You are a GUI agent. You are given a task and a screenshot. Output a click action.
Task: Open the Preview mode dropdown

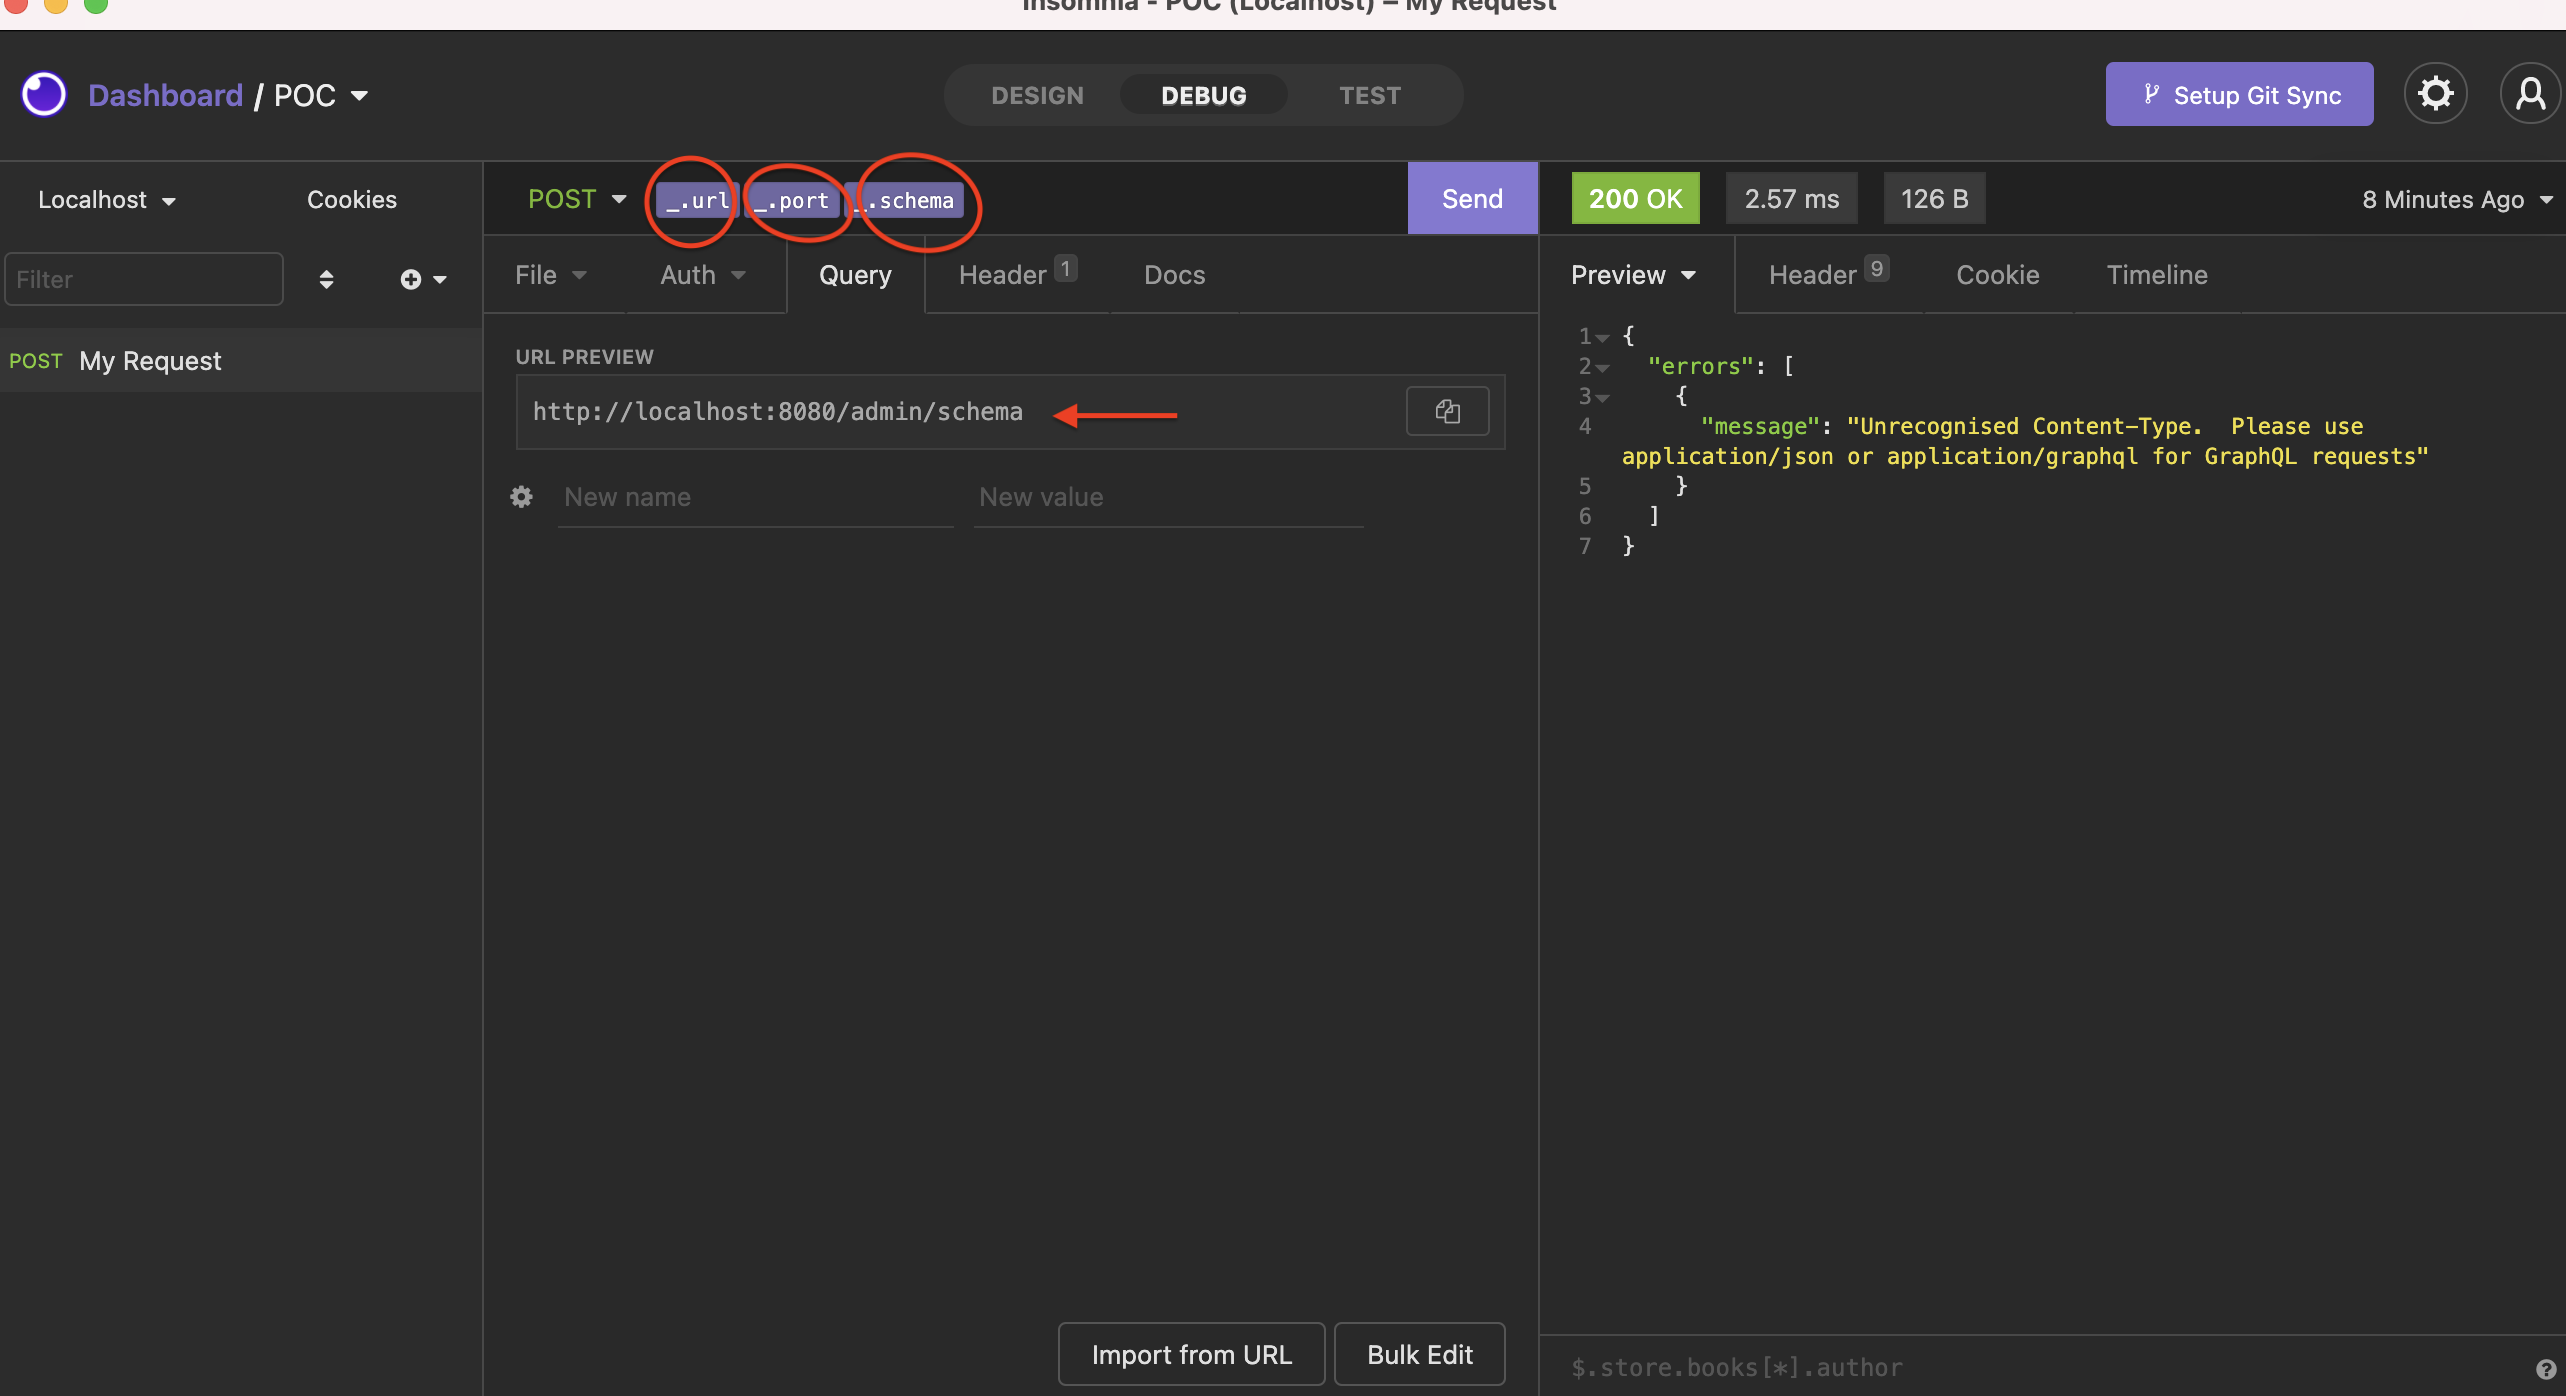(x=1632, y=274)
